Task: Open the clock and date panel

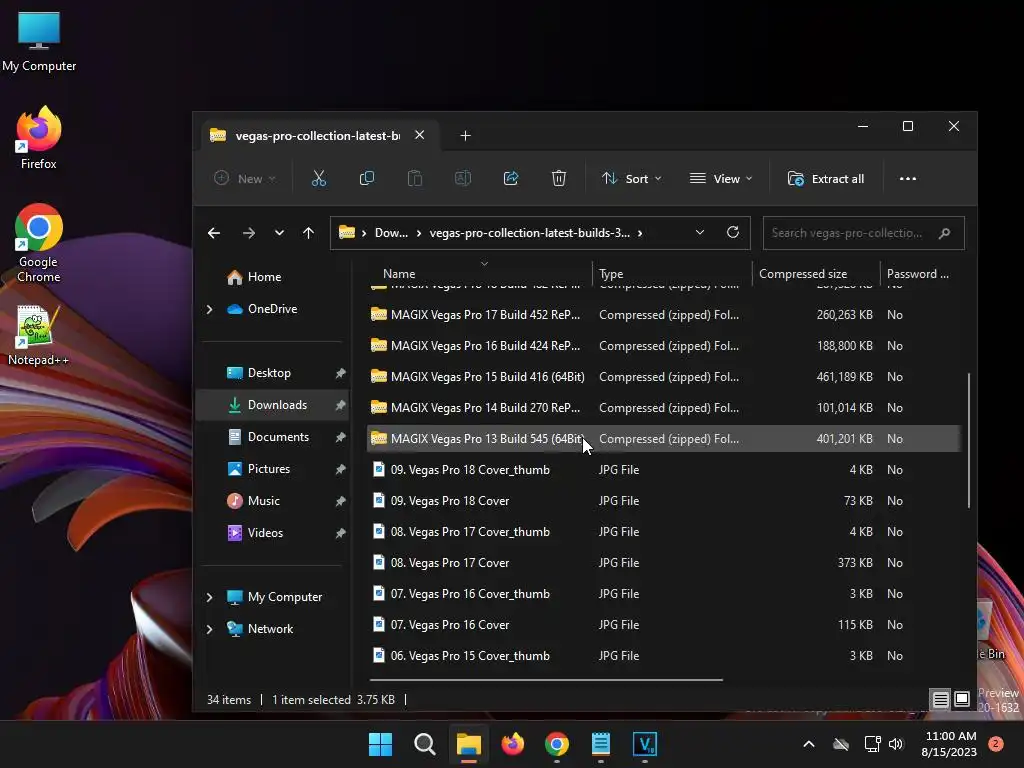Action: coord(950,744)
